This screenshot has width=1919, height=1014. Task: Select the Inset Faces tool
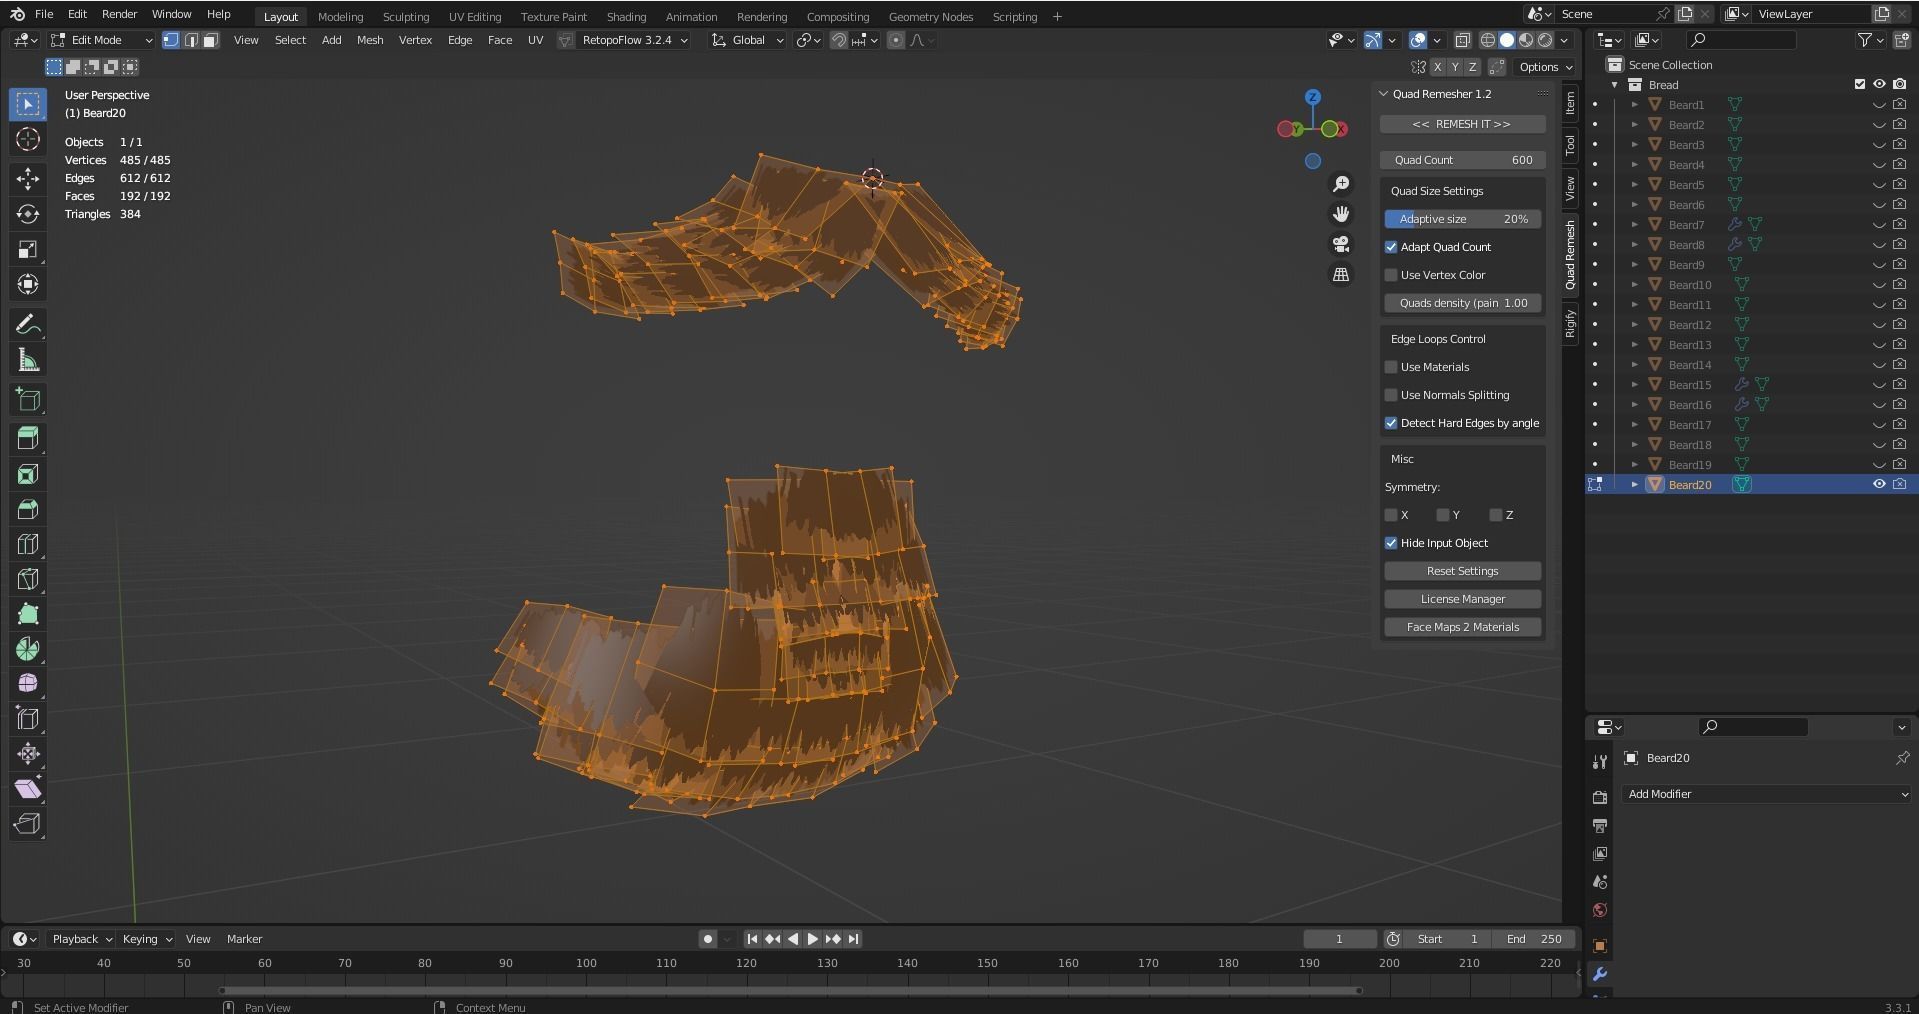[28, 474]
